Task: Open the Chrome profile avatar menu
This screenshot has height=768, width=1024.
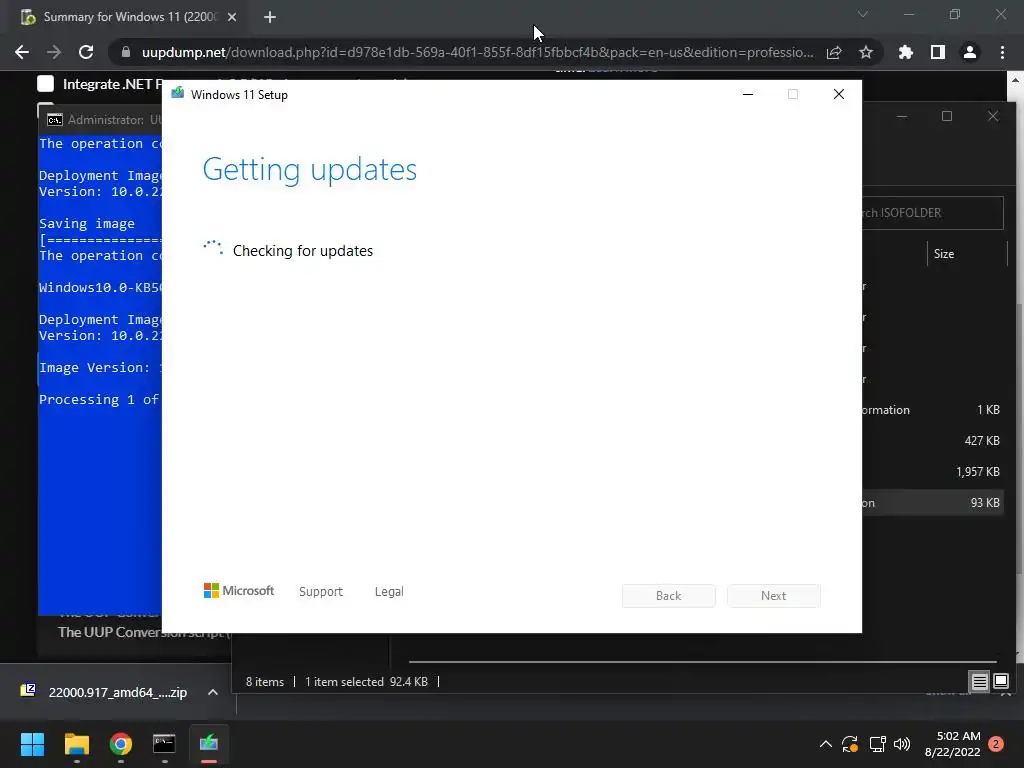Action: tap(970, 52)
